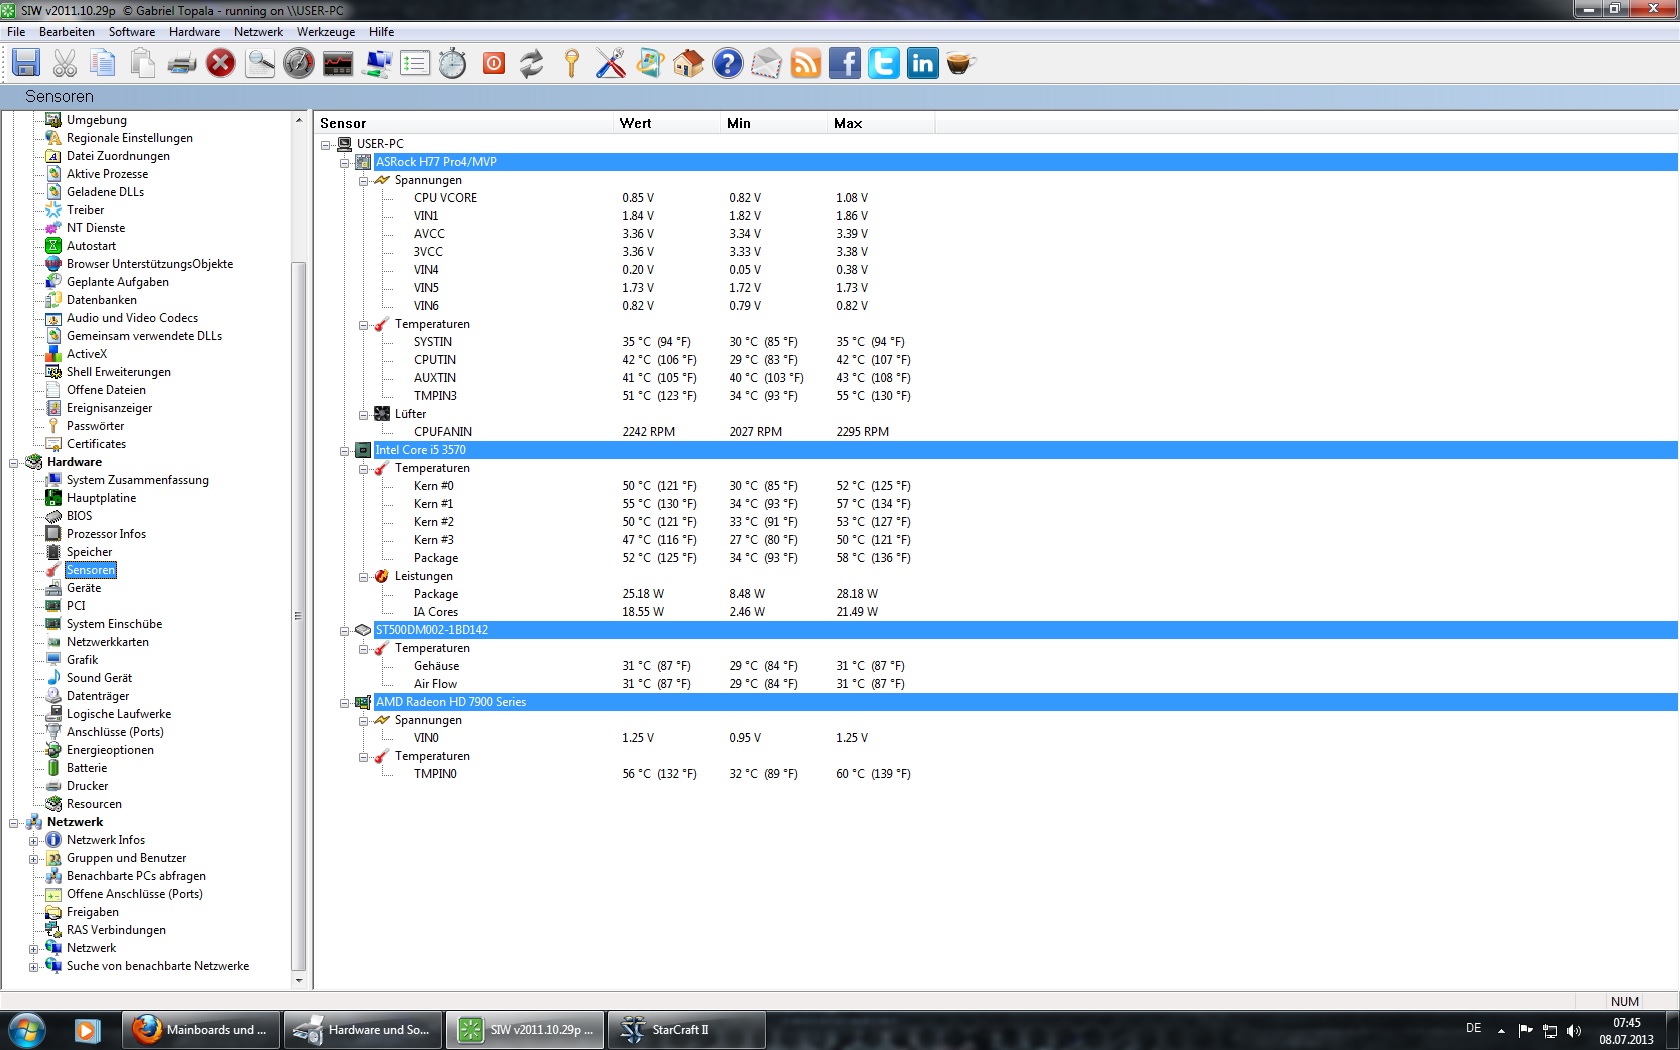Screen dimensions: 1680x1050
Task: Open the performance graph monitor icon
Action: (338, 63)
